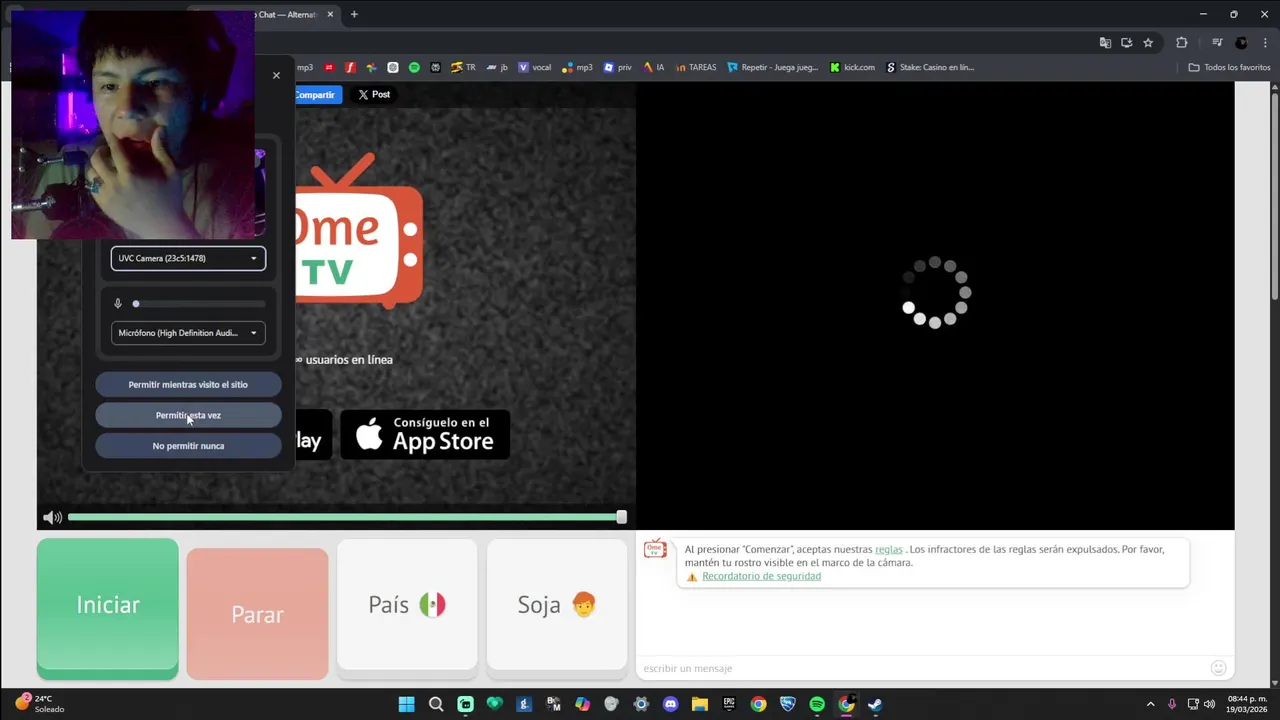Open Discord from the taskbar

click(670, 704)
